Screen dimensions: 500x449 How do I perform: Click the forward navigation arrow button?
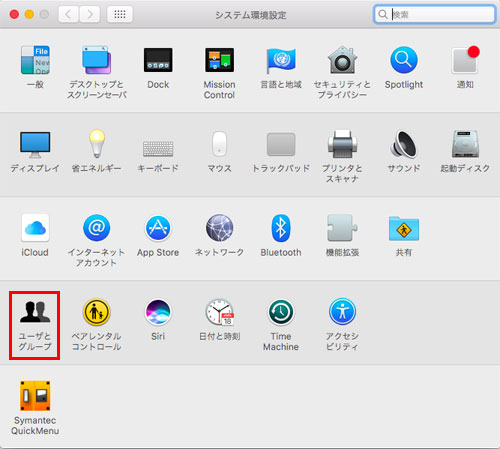coord(90,14)
